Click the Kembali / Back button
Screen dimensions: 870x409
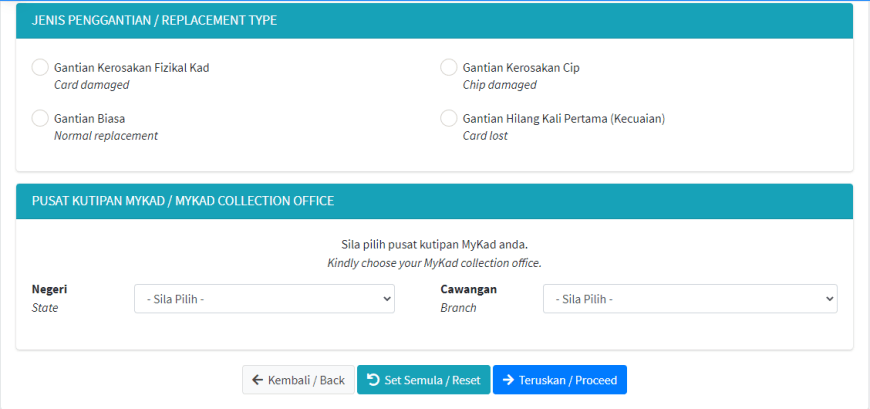298,380
